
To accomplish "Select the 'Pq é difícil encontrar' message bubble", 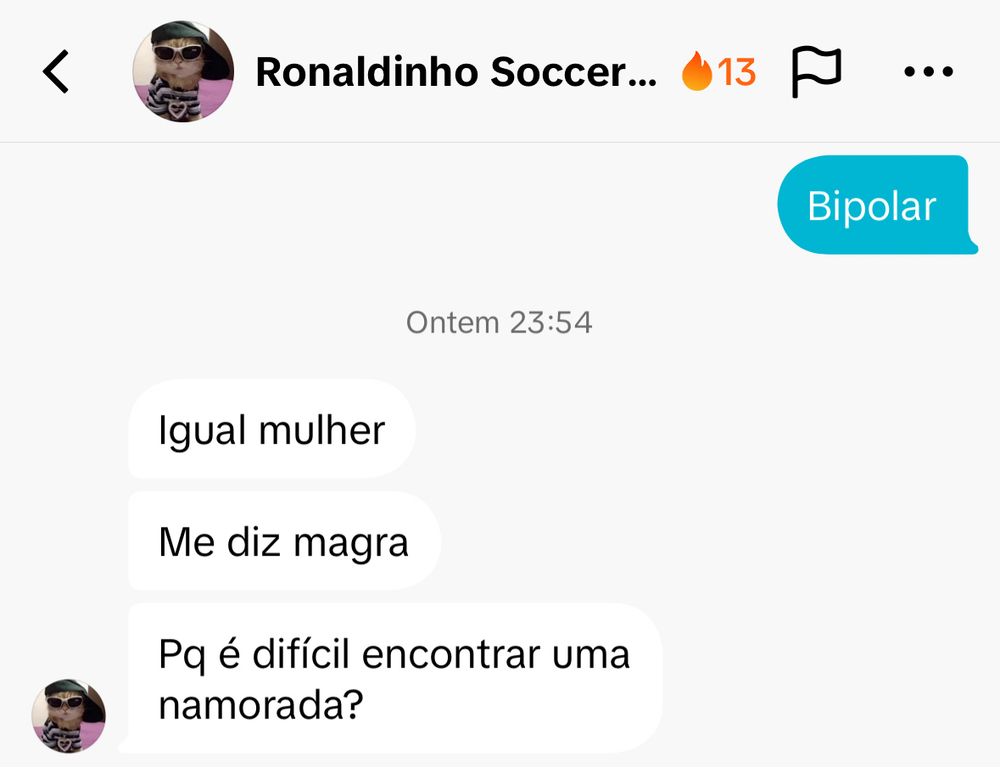I will coord(394,679).
